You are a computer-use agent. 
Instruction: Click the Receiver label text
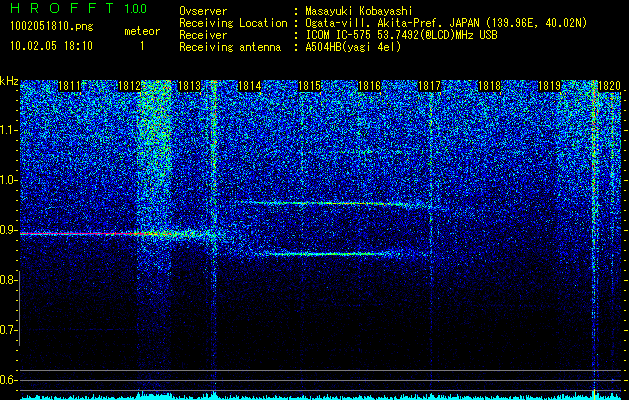(x=203, y=35)
